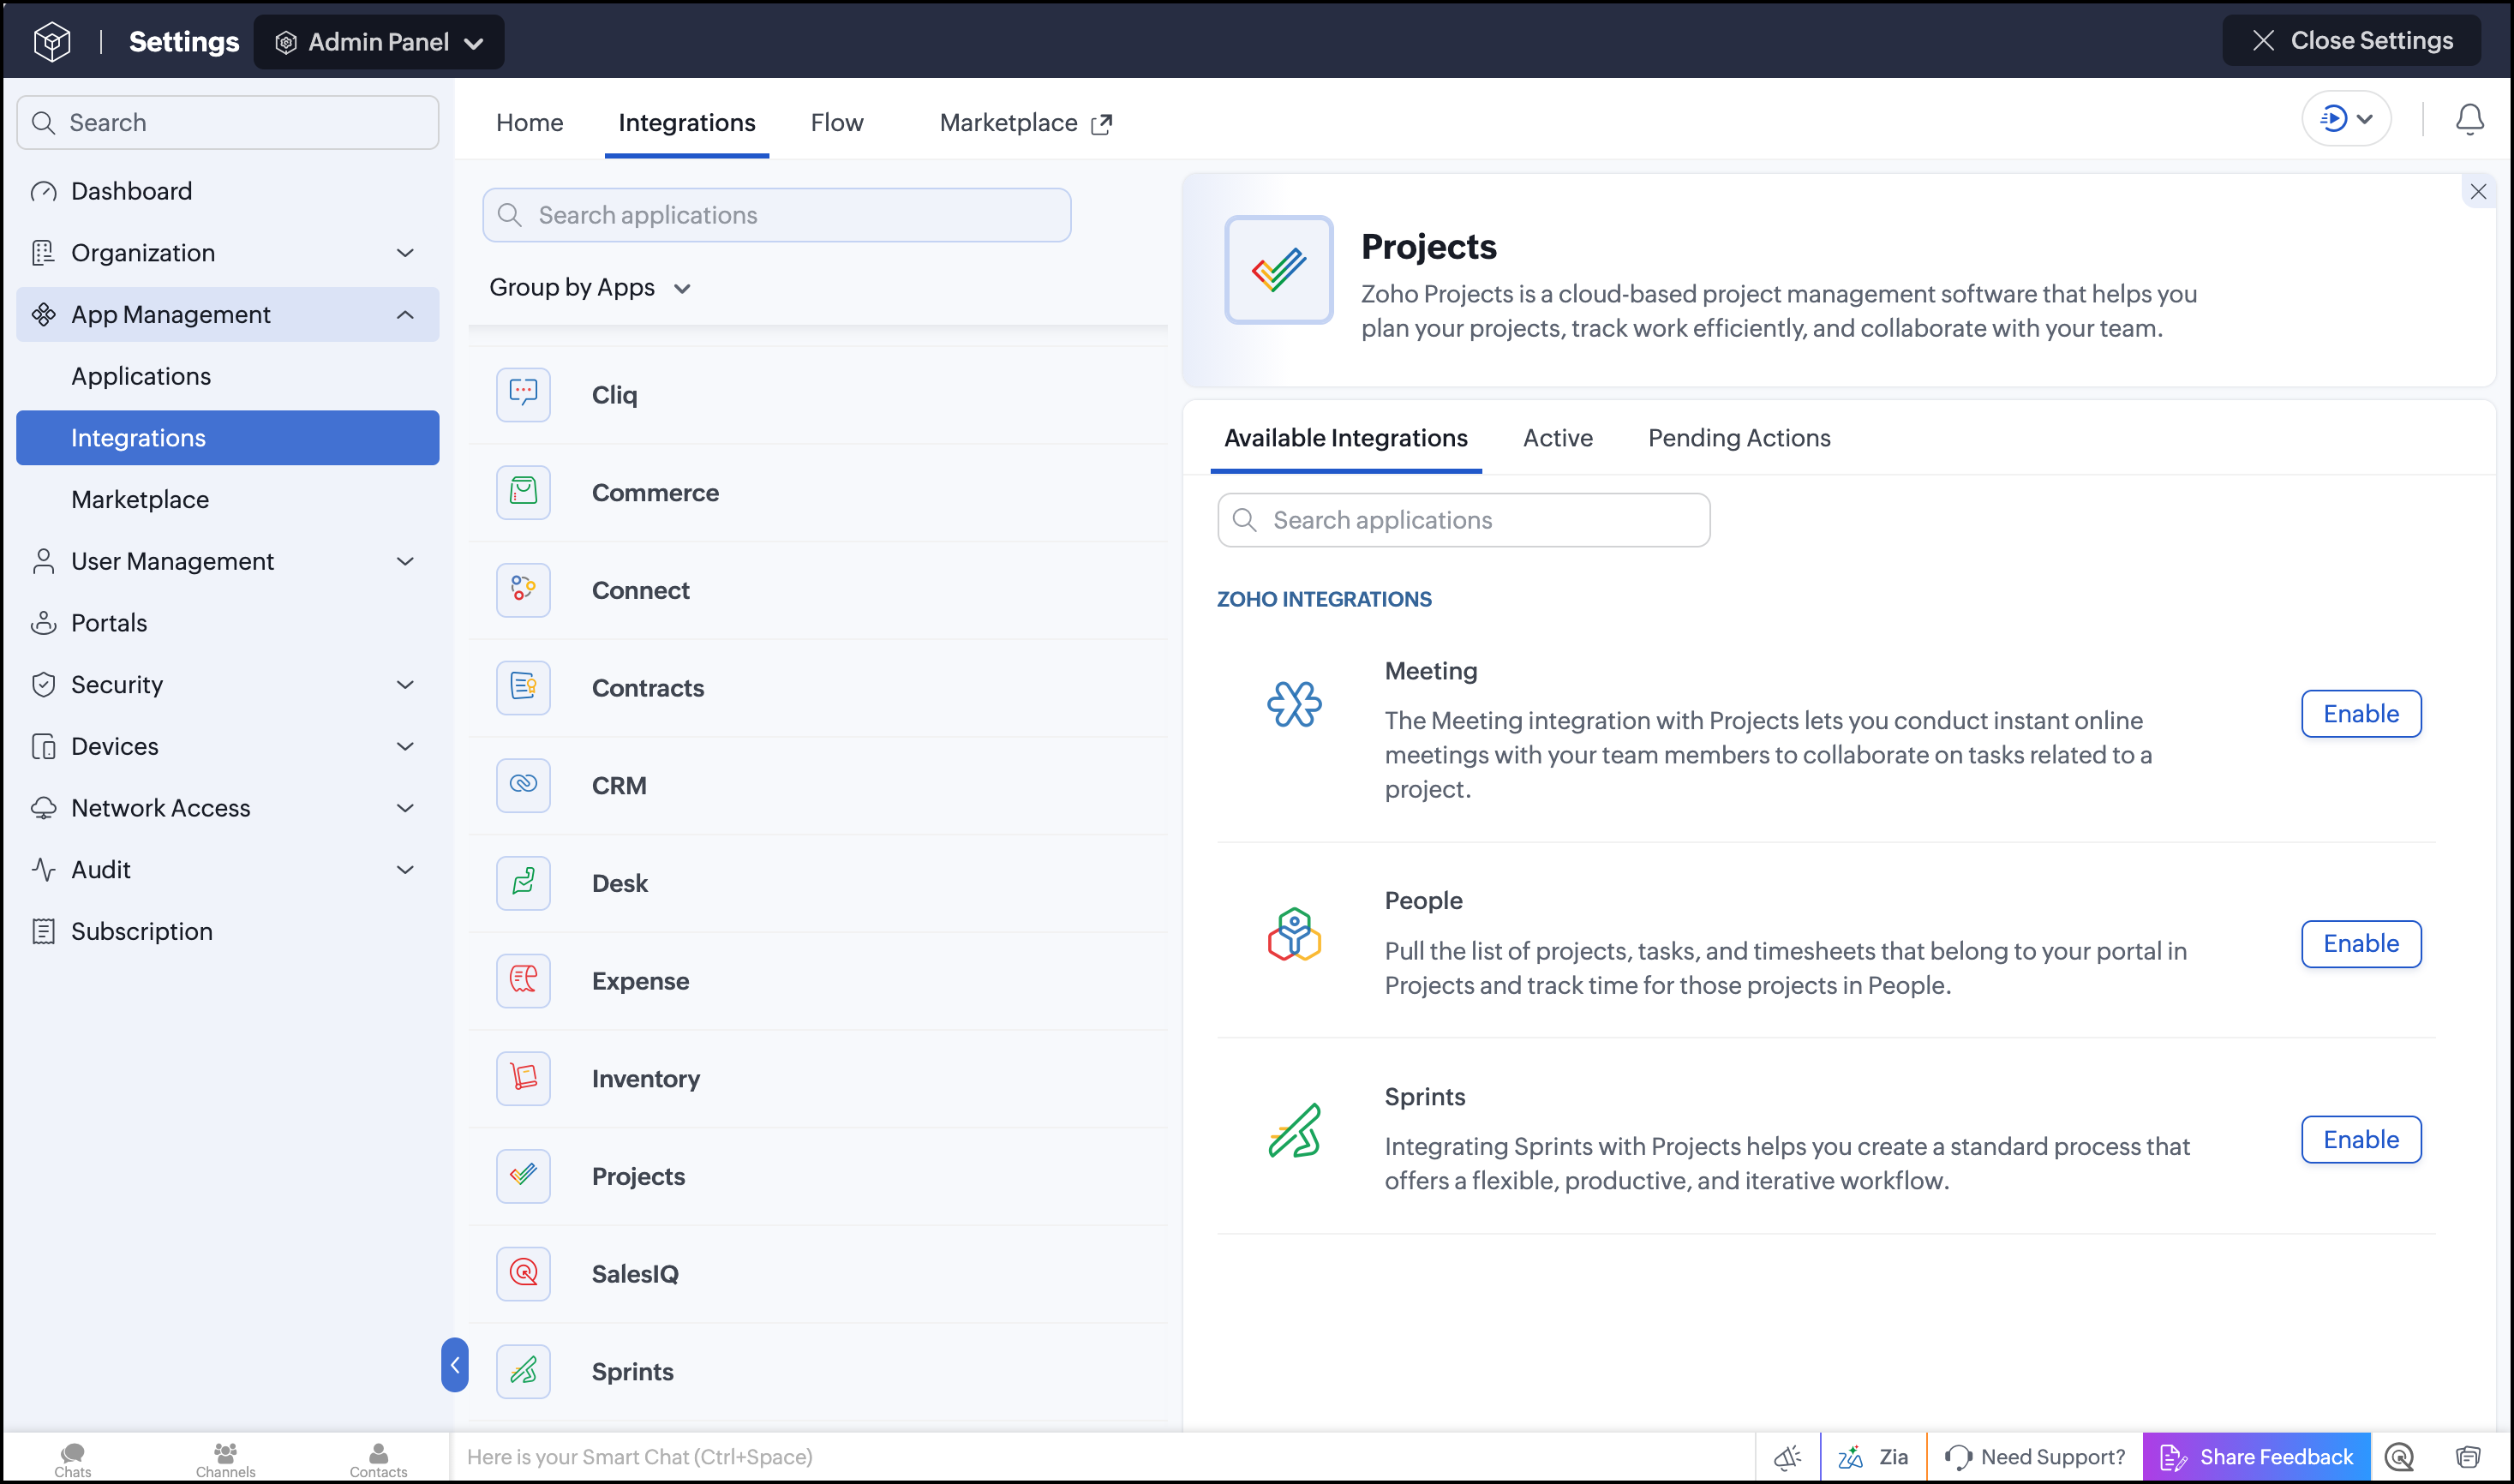2514x1484 pixels.
Task: Switch to the Home tab
Action: point(529,122)
